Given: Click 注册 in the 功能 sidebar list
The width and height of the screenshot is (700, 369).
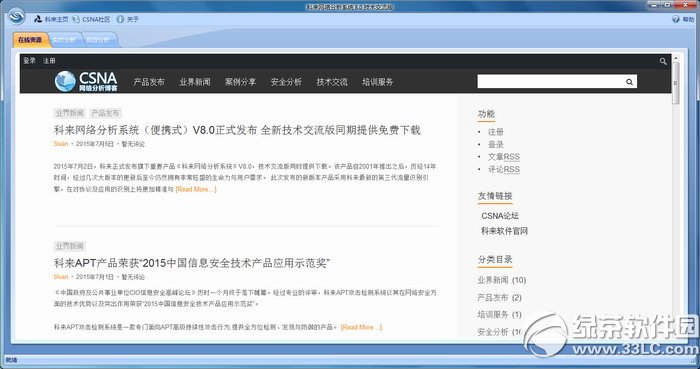Looking at the screenshot, I should click(x=496, y=132).
